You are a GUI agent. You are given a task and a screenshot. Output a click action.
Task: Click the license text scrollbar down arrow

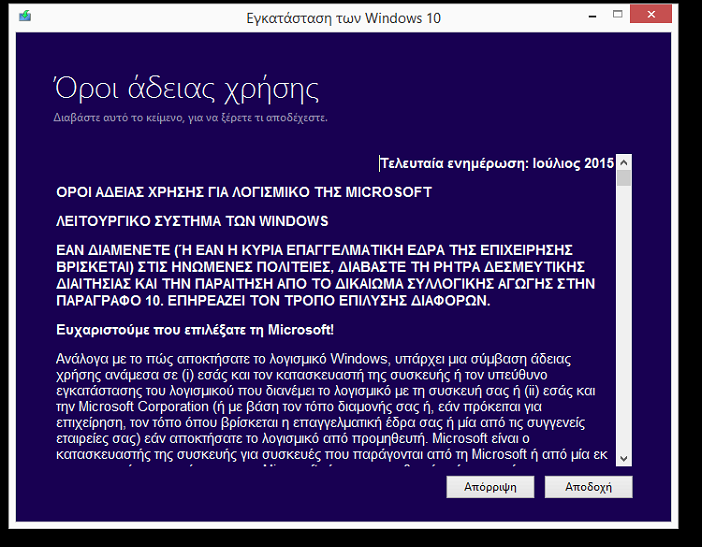click(x=624, y=458)
